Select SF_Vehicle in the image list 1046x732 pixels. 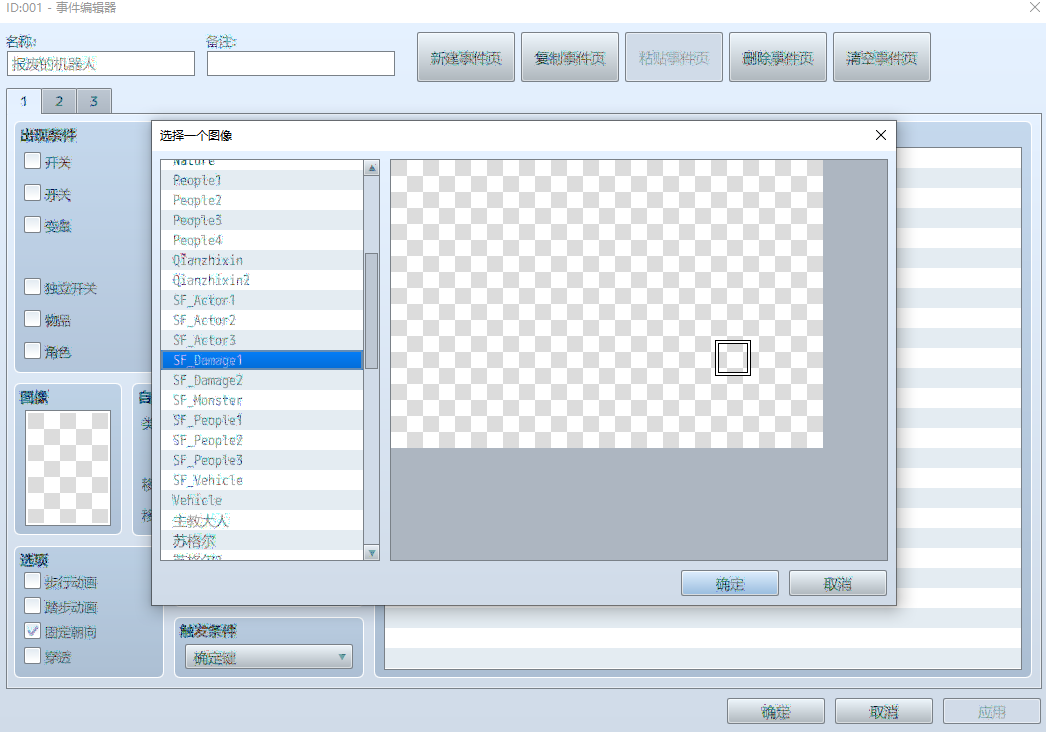(262, 480)
